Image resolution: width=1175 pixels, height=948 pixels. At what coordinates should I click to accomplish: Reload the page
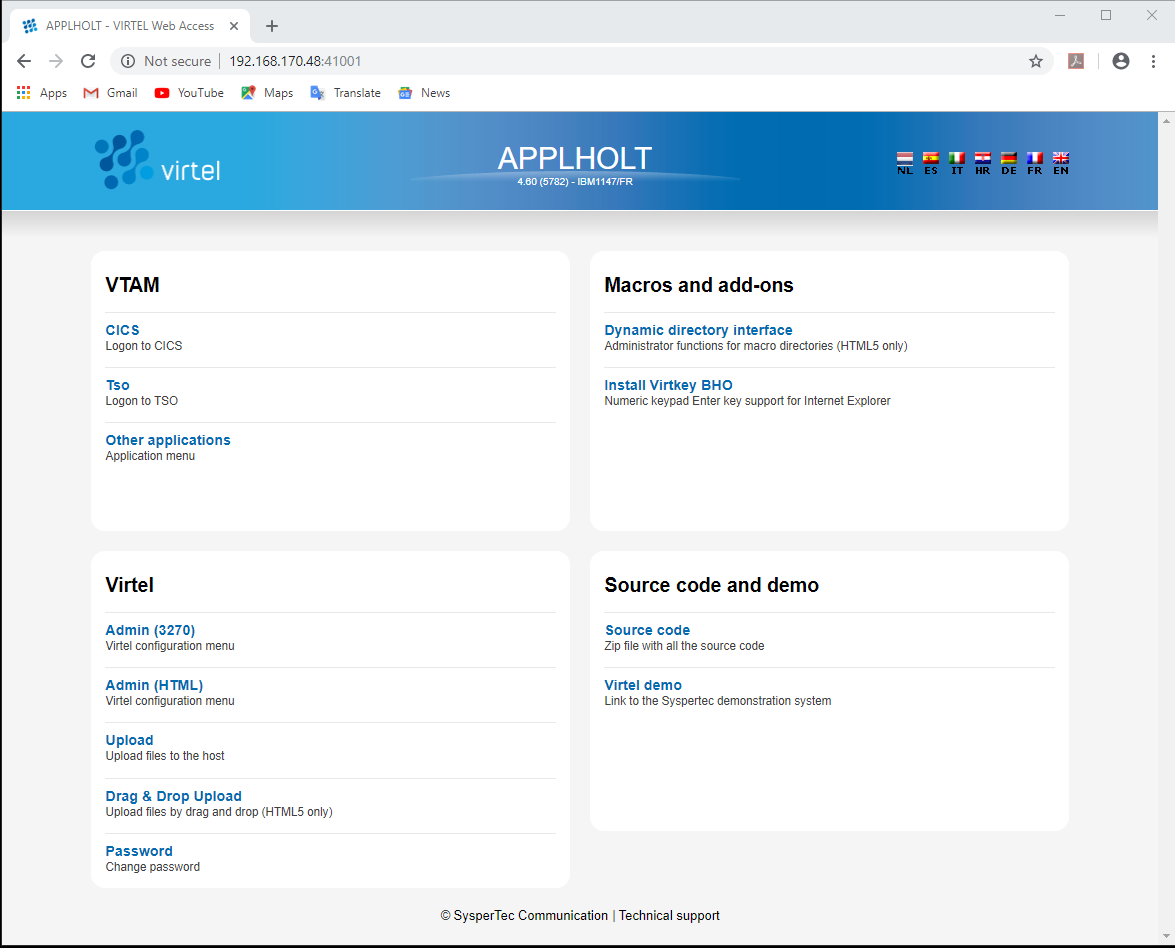pyautogui.click(x=88, y=61)
